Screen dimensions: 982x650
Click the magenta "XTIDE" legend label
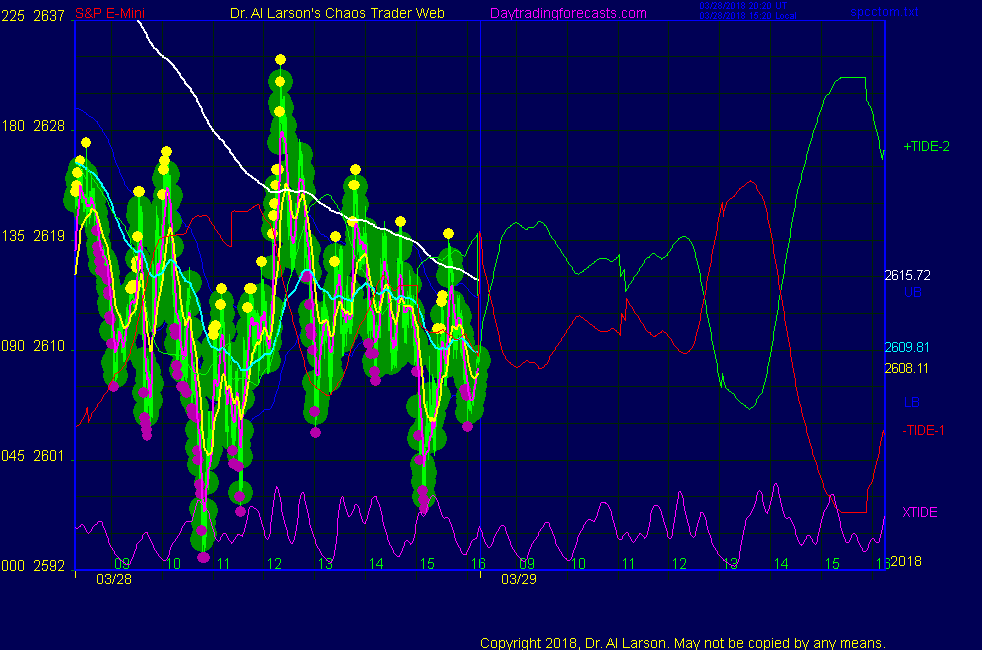click(919, 512)
